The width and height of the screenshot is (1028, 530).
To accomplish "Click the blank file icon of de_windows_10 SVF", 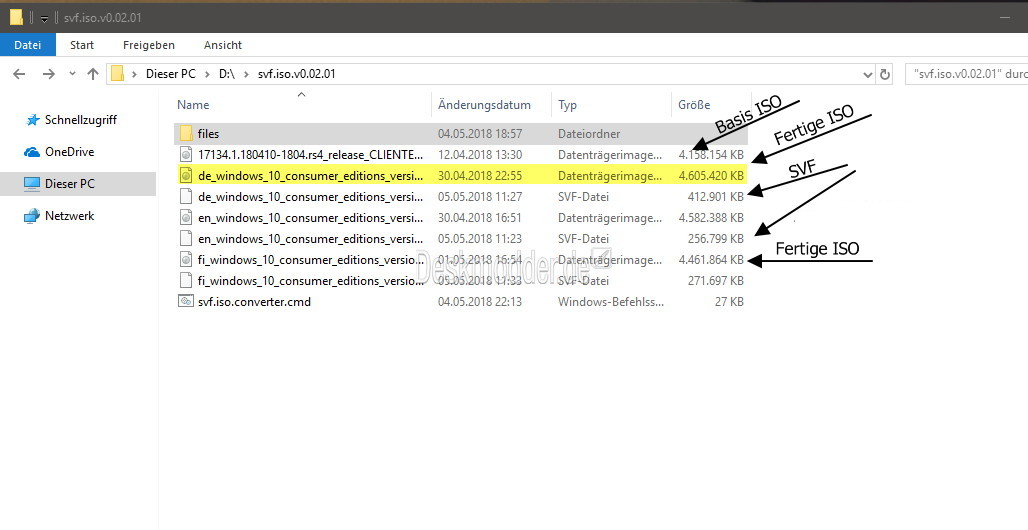I will (186, 197).
